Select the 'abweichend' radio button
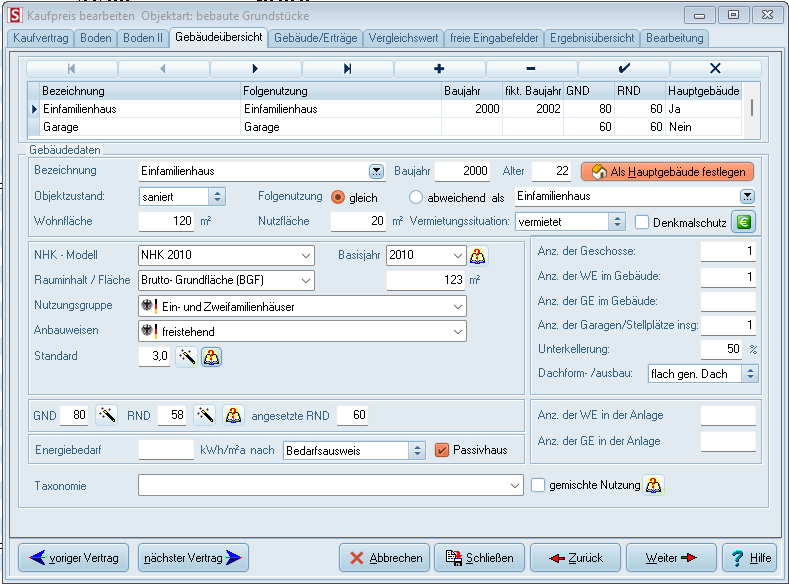 (418, 197)
